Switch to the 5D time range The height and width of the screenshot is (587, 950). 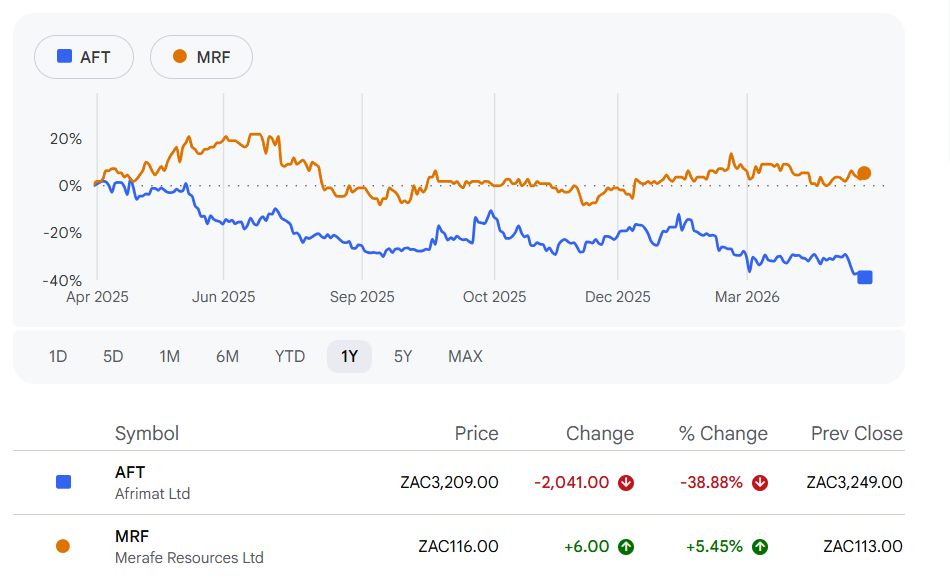[x=113, y=356]
